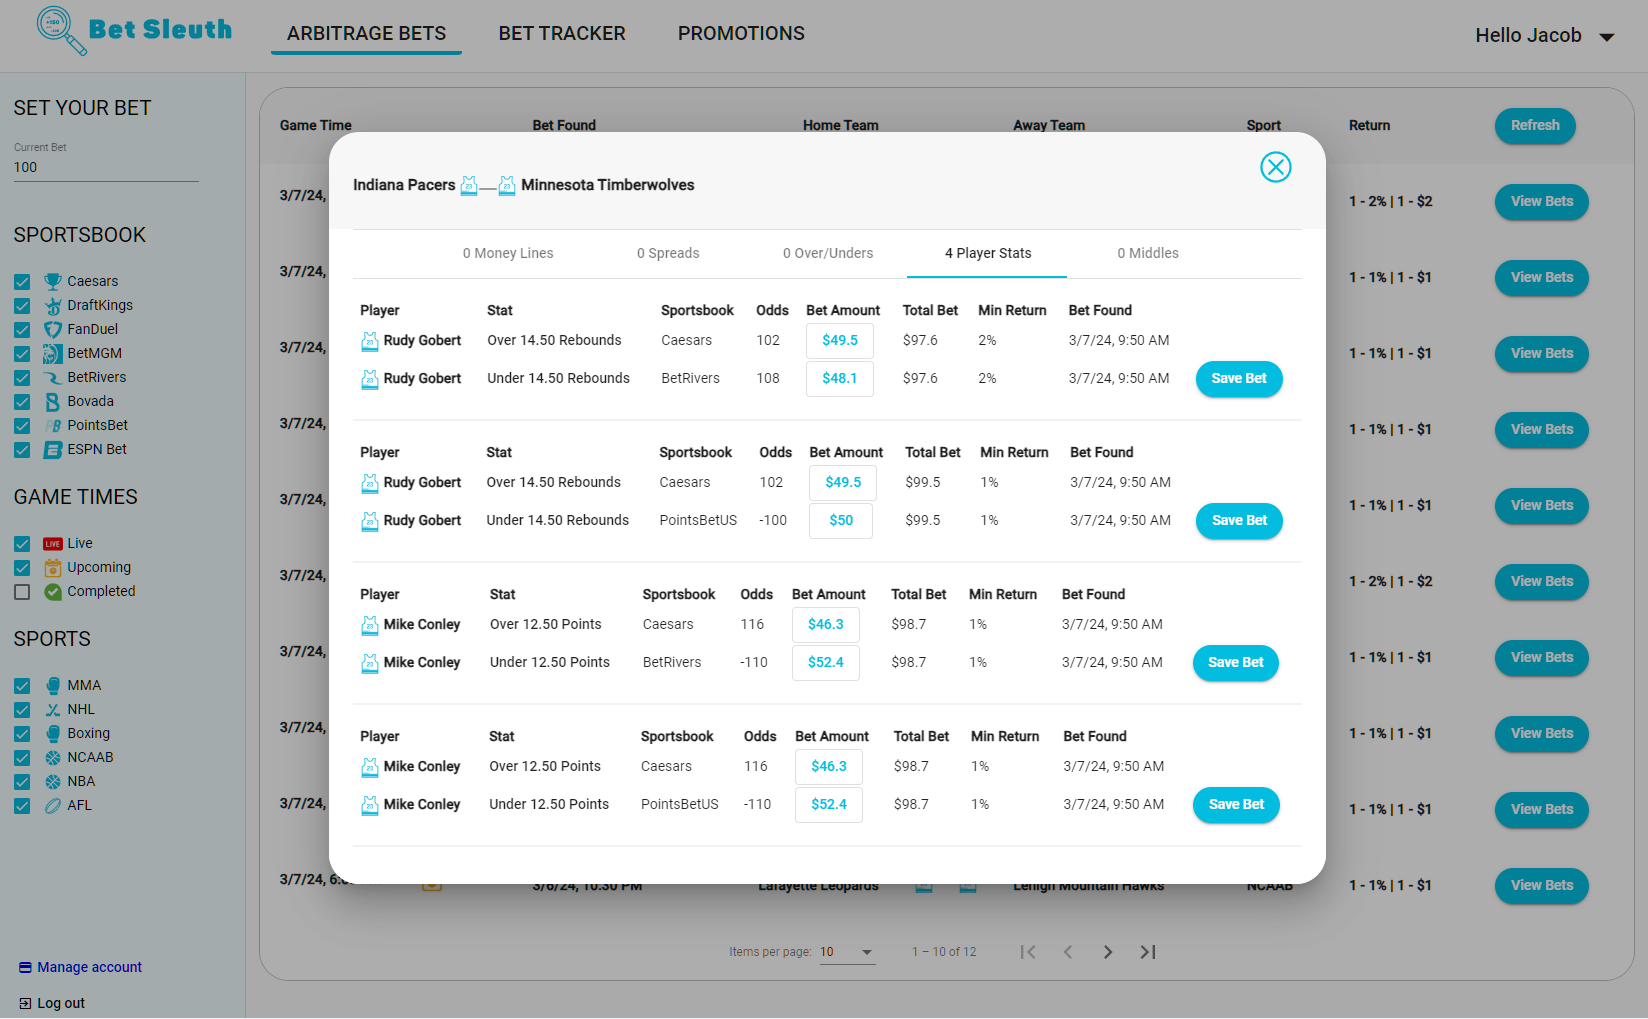Click the Upcoming calendar icon

point(53,568)
